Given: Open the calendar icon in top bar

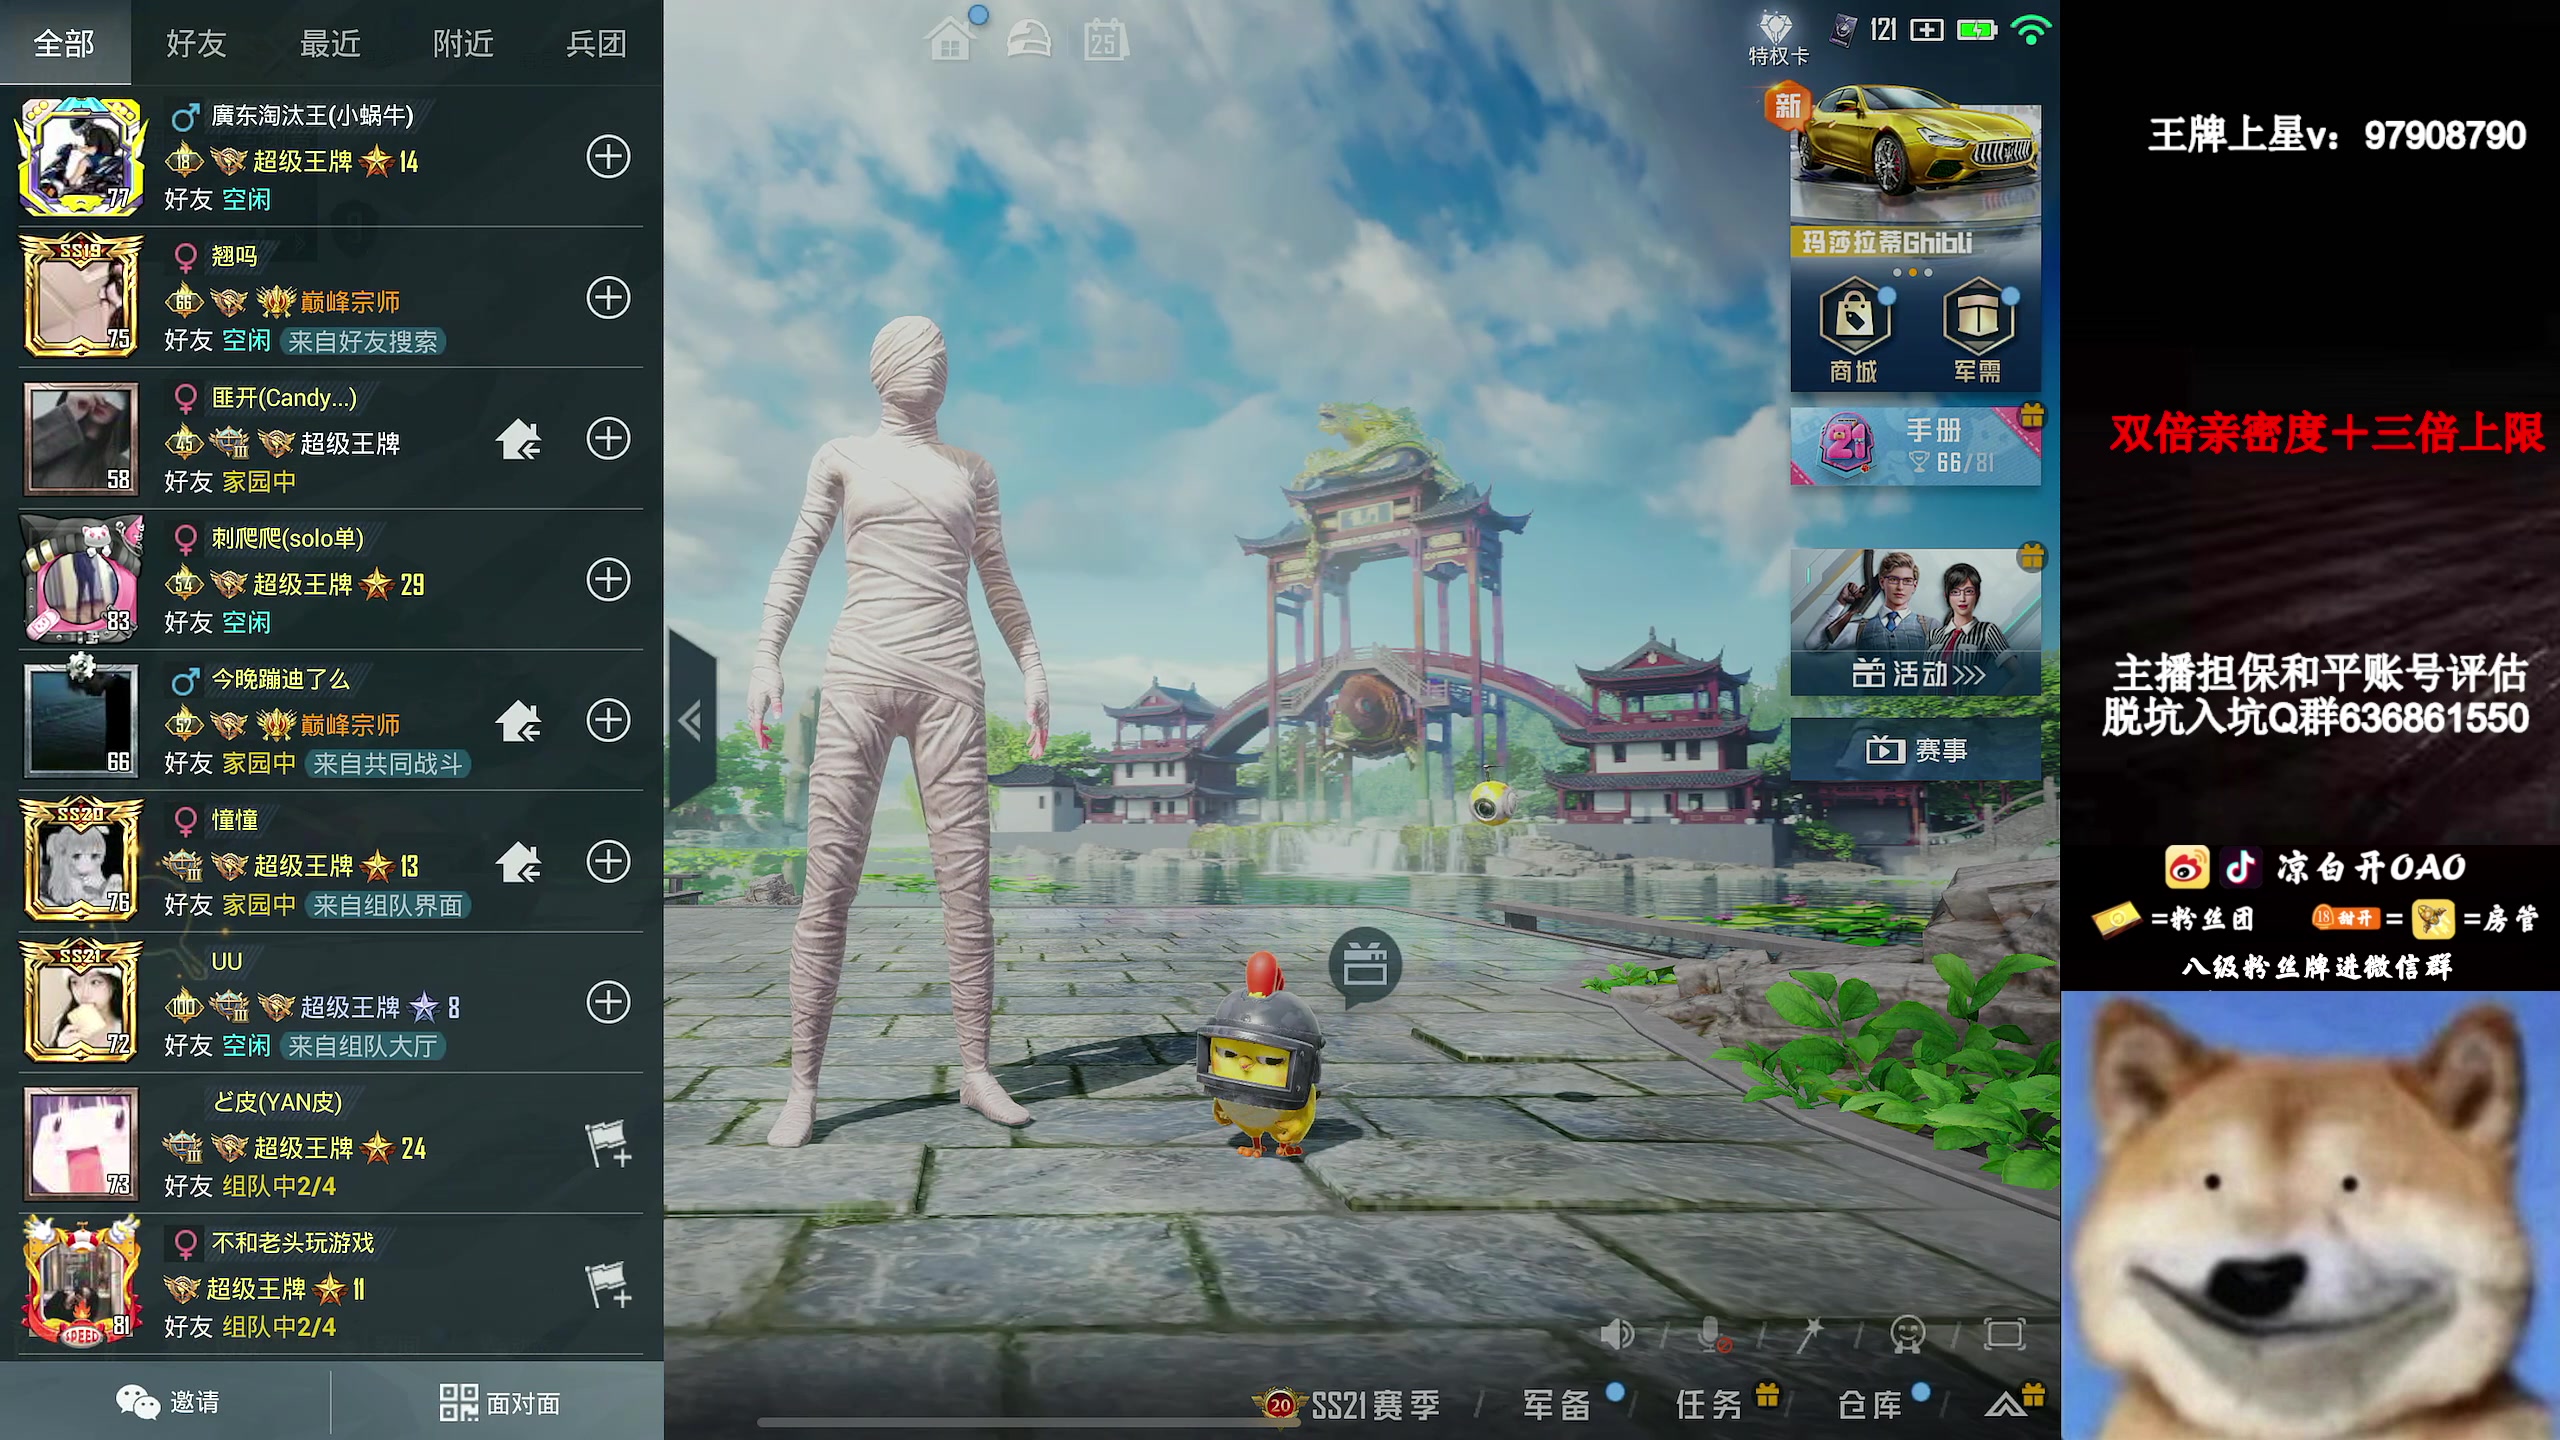Looking at the screenshot, I should click(1106, 40).
